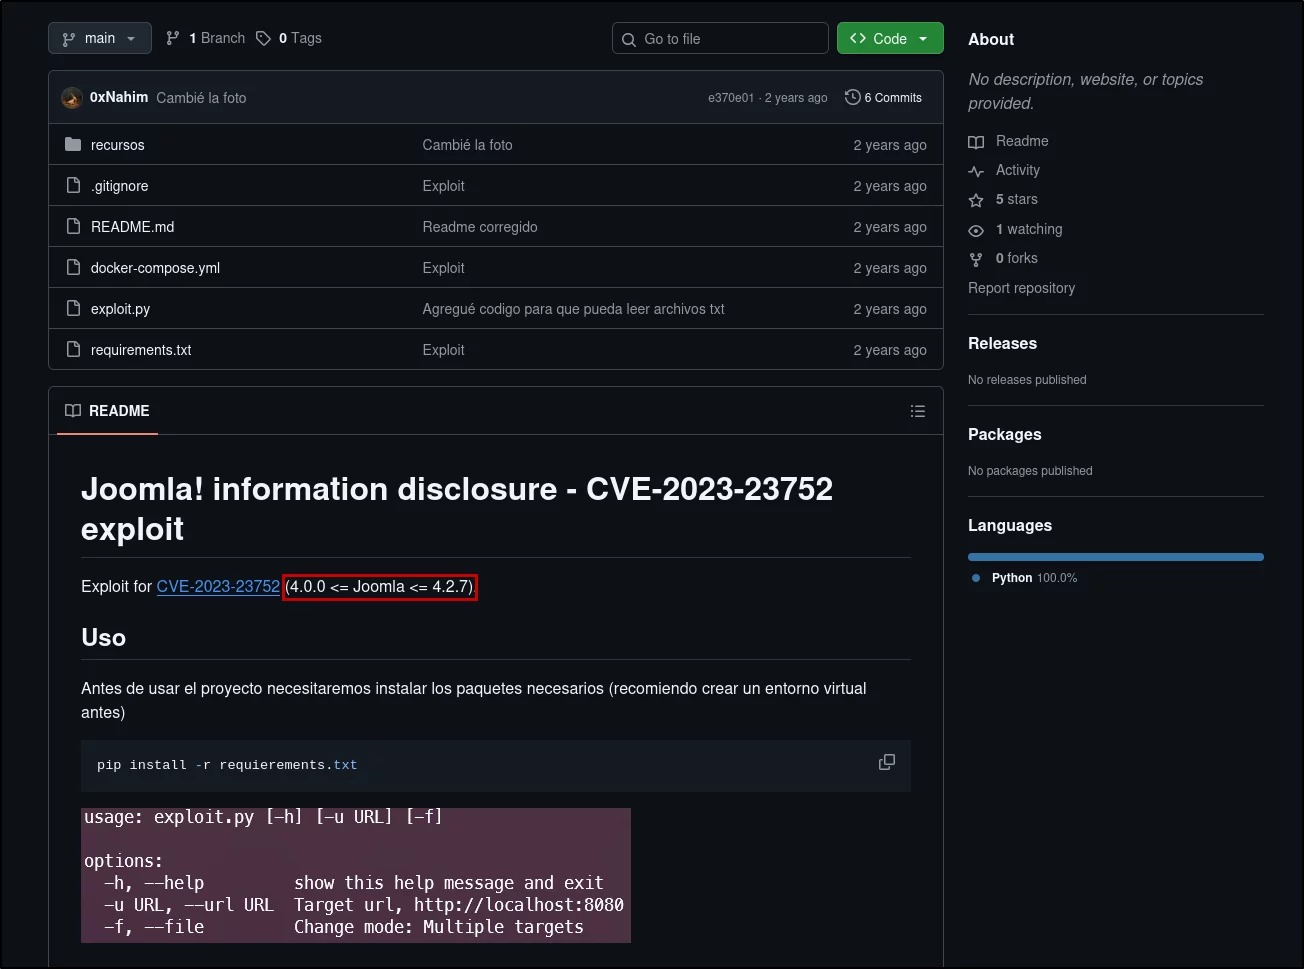This screenshot has height=969, width=1304.
Task: Click the 6 Commits history icon
Action: (x=852, y=97)
